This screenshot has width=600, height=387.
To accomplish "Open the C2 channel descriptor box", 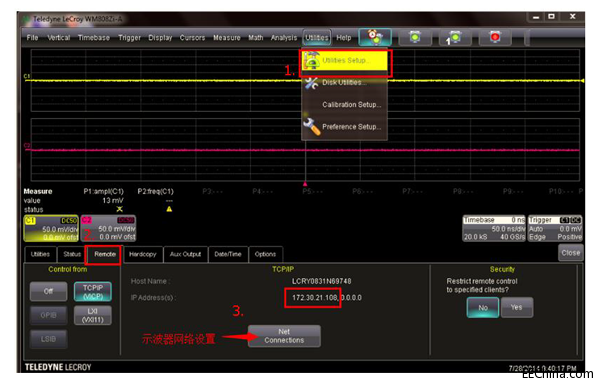I will pyautogui.click(x=108, y=229).
